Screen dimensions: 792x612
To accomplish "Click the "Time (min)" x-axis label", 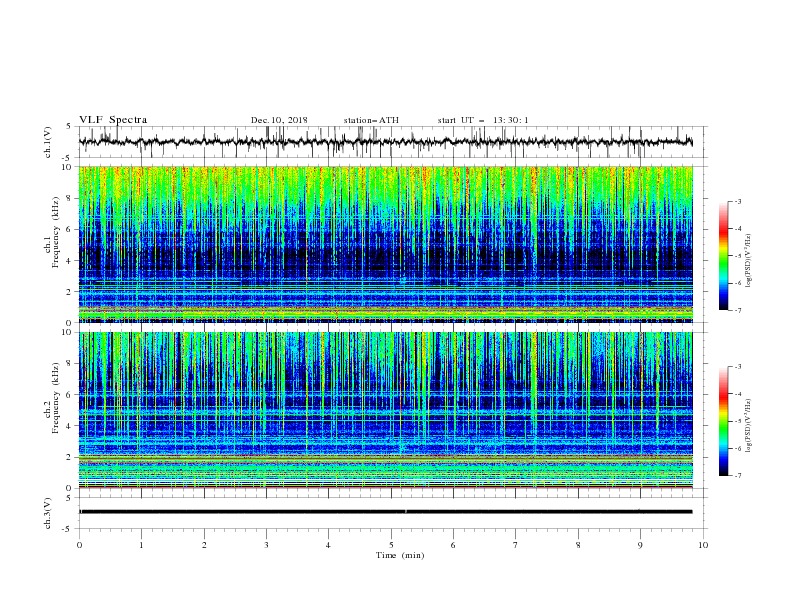I will (400, 555).
